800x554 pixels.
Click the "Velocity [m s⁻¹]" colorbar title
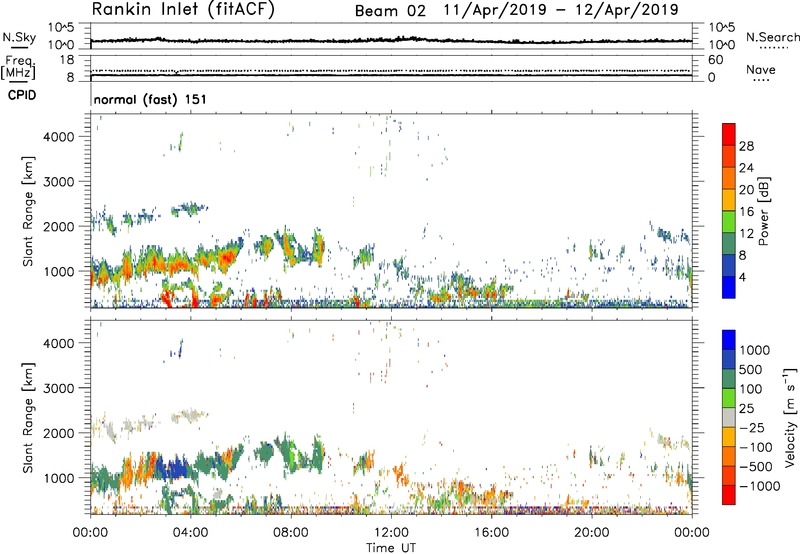tap(790, 417)
